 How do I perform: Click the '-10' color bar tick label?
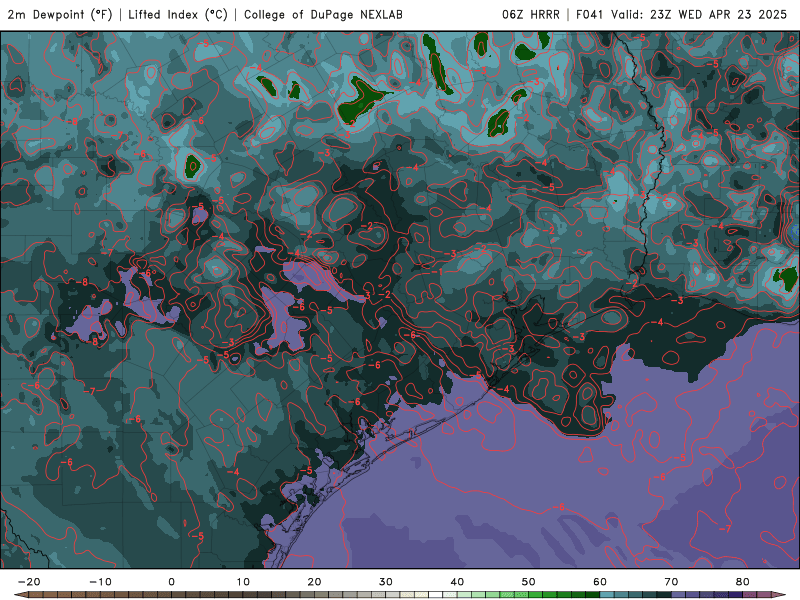(x=100, y=582)
